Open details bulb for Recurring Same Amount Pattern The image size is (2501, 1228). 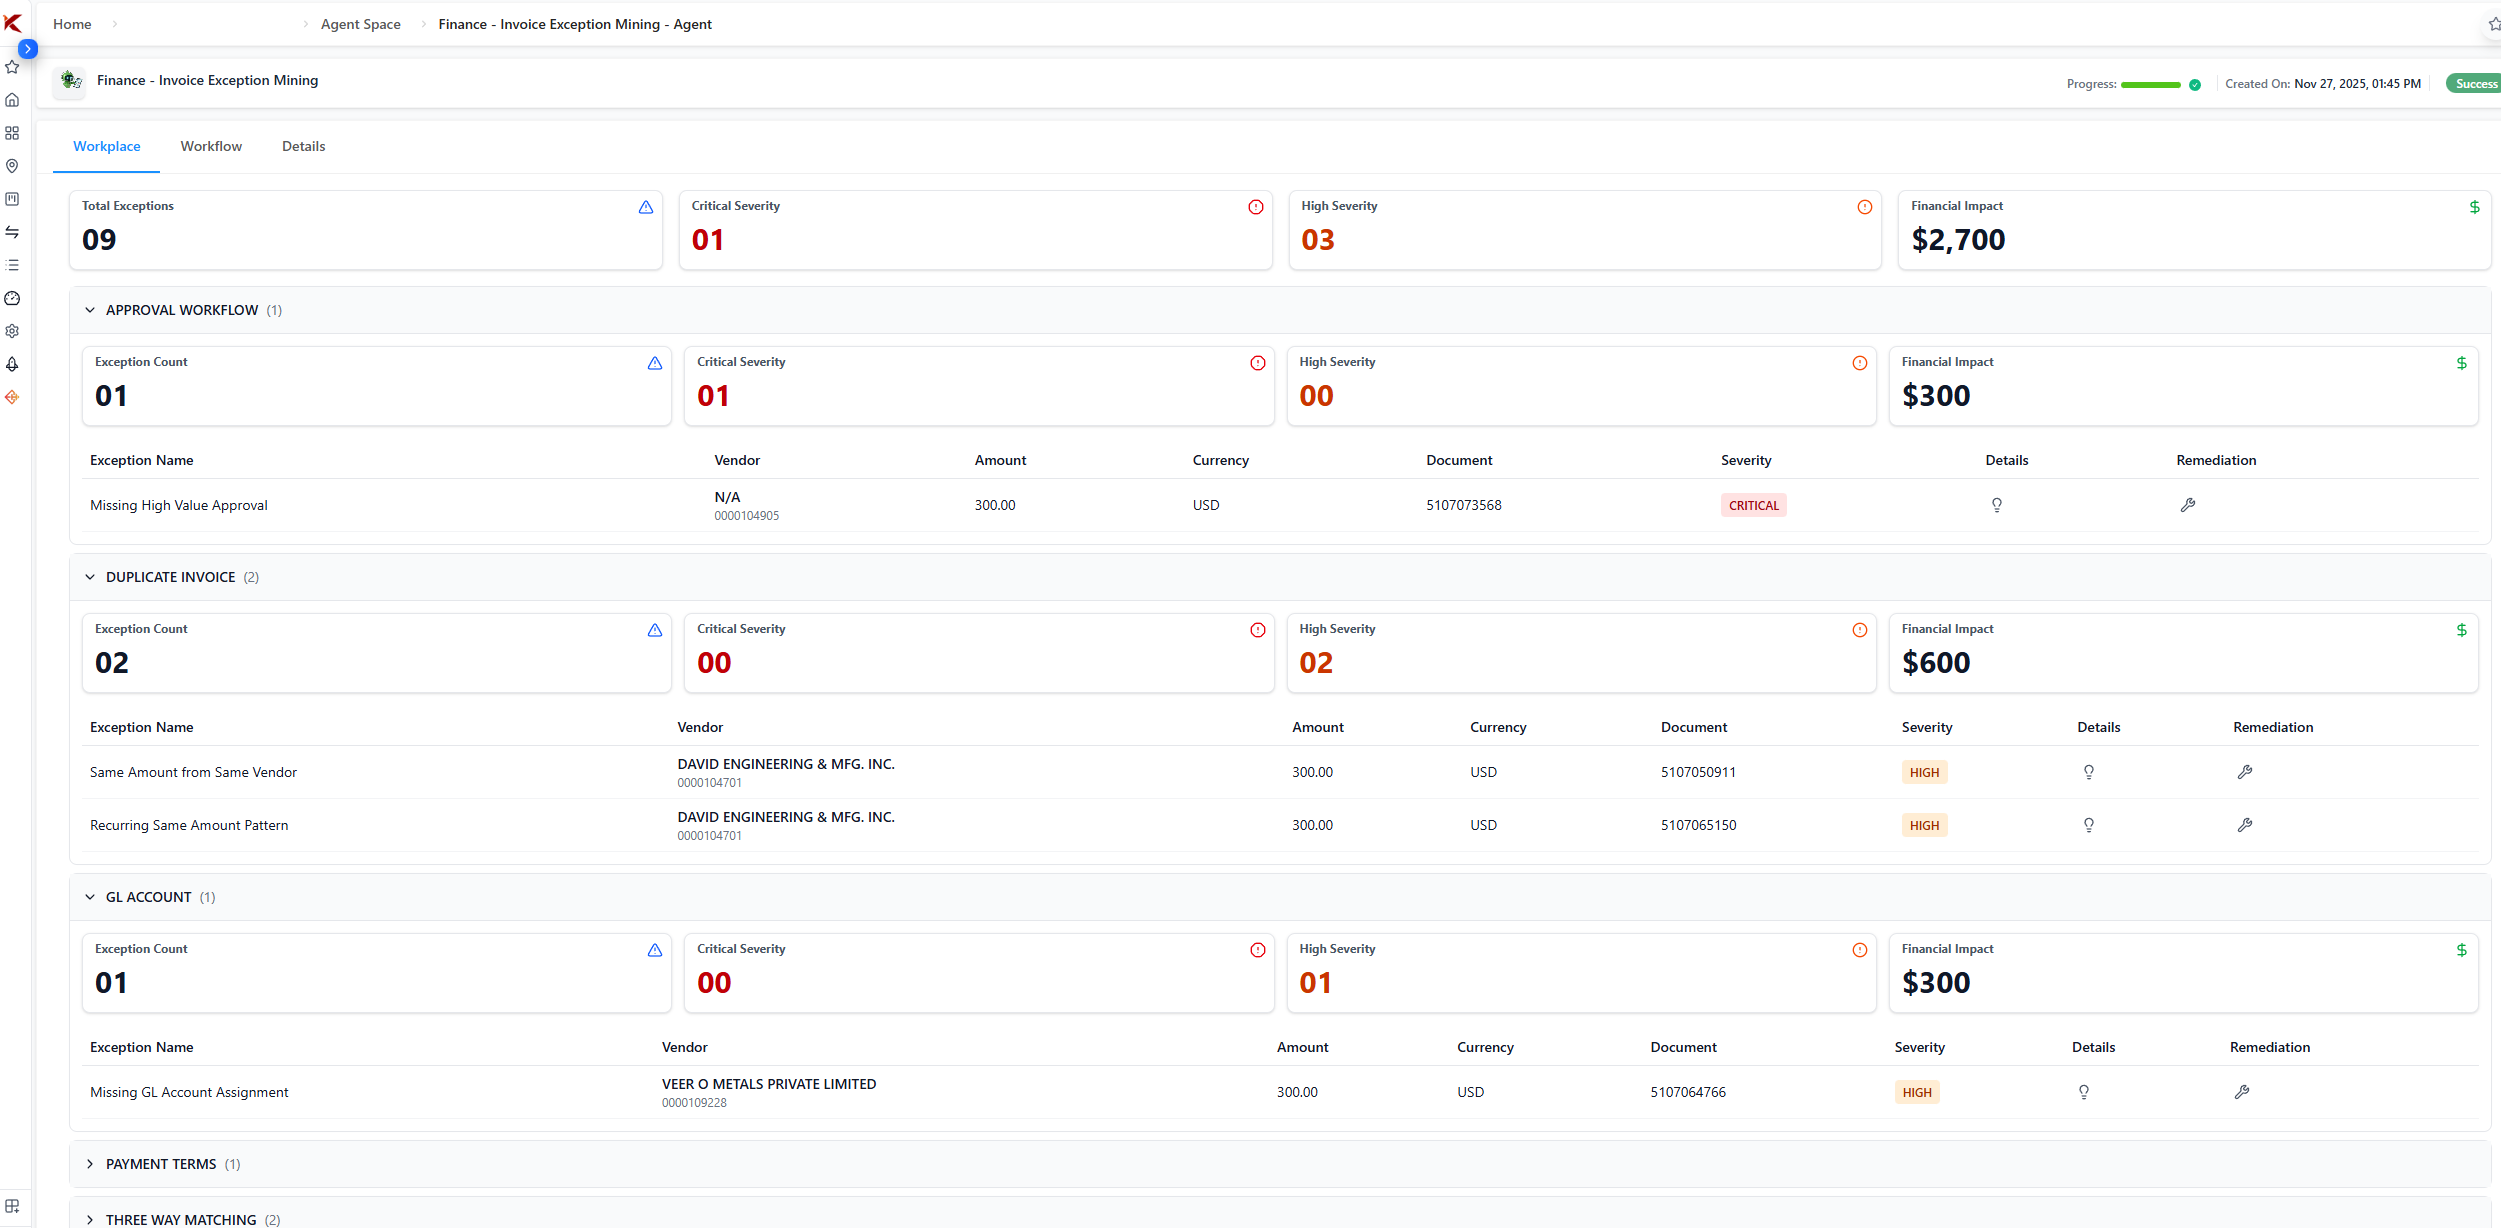coord(2088,825)
